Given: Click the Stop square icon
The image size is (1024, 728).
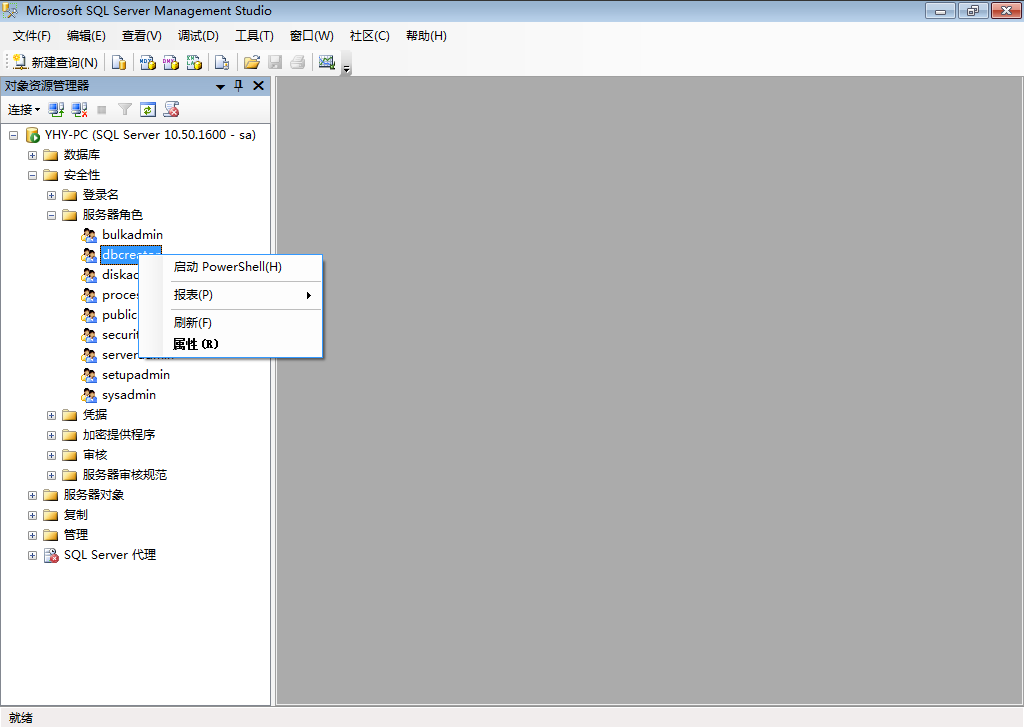Looking at the screenshot, I should coord(102,110).
